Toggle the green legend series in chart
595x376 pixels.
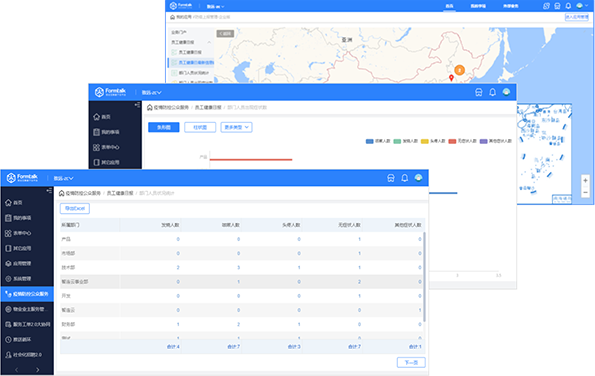coord(406,141)
